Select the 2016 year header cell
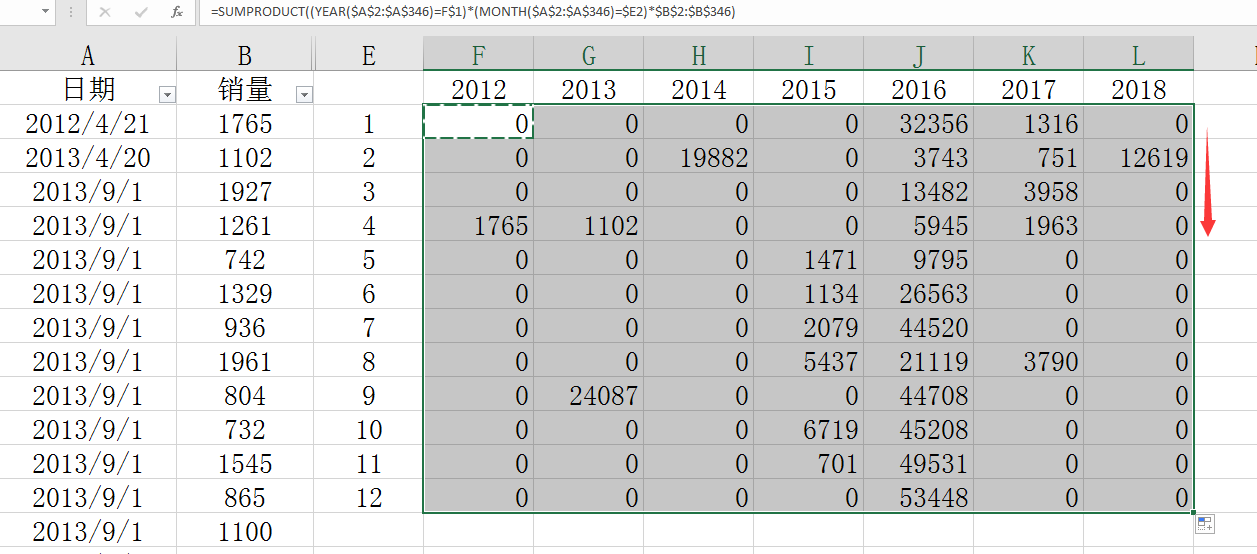Viewport: 1257px width, 554px height. pyautogui.click(x=919, y=89)
